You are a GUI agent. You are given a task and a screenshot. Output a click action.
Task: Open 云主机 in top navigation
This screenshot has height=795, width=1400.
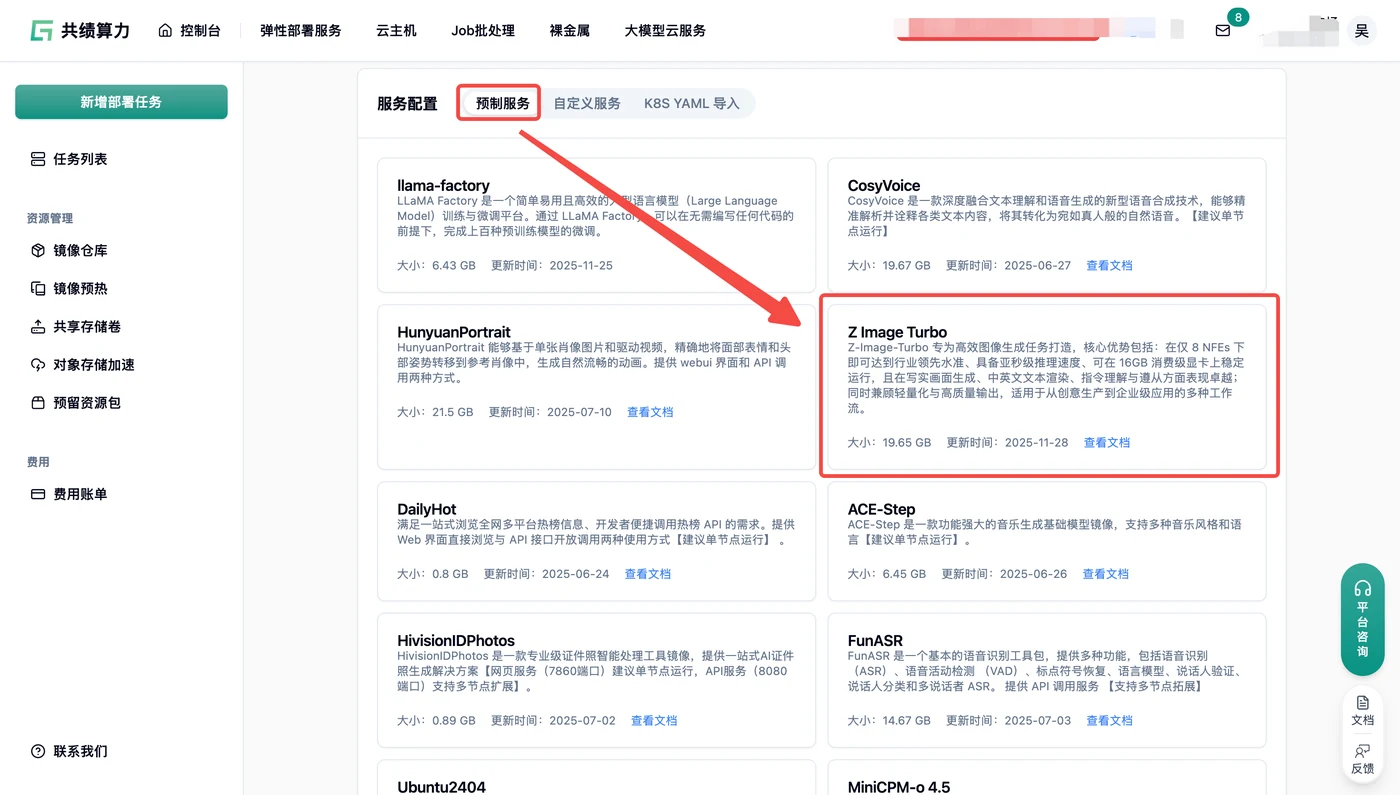pyautogui.click(x=396, y=30)
